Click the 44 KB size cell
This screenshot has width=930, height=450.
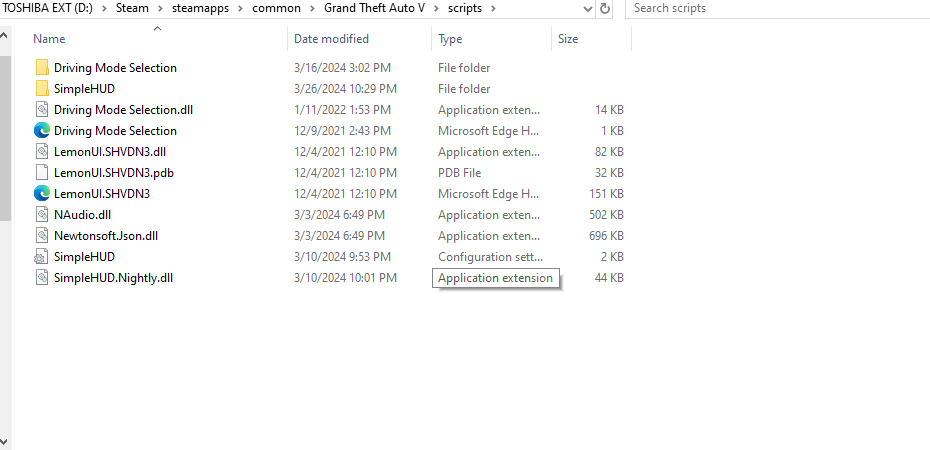point(609,277)
